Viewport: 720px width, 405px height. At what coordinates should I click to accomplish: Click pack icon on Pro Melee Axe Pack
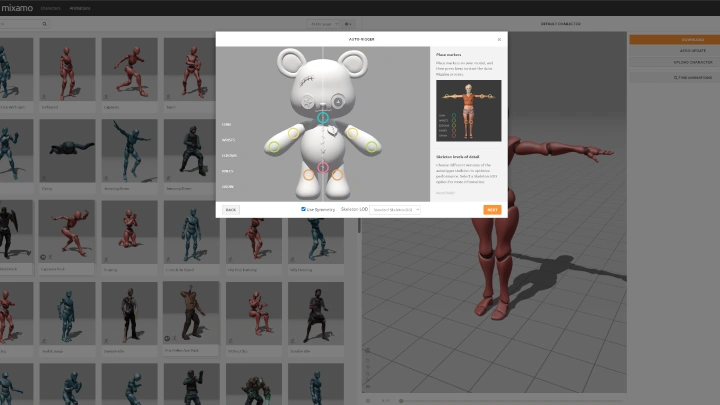167,338
